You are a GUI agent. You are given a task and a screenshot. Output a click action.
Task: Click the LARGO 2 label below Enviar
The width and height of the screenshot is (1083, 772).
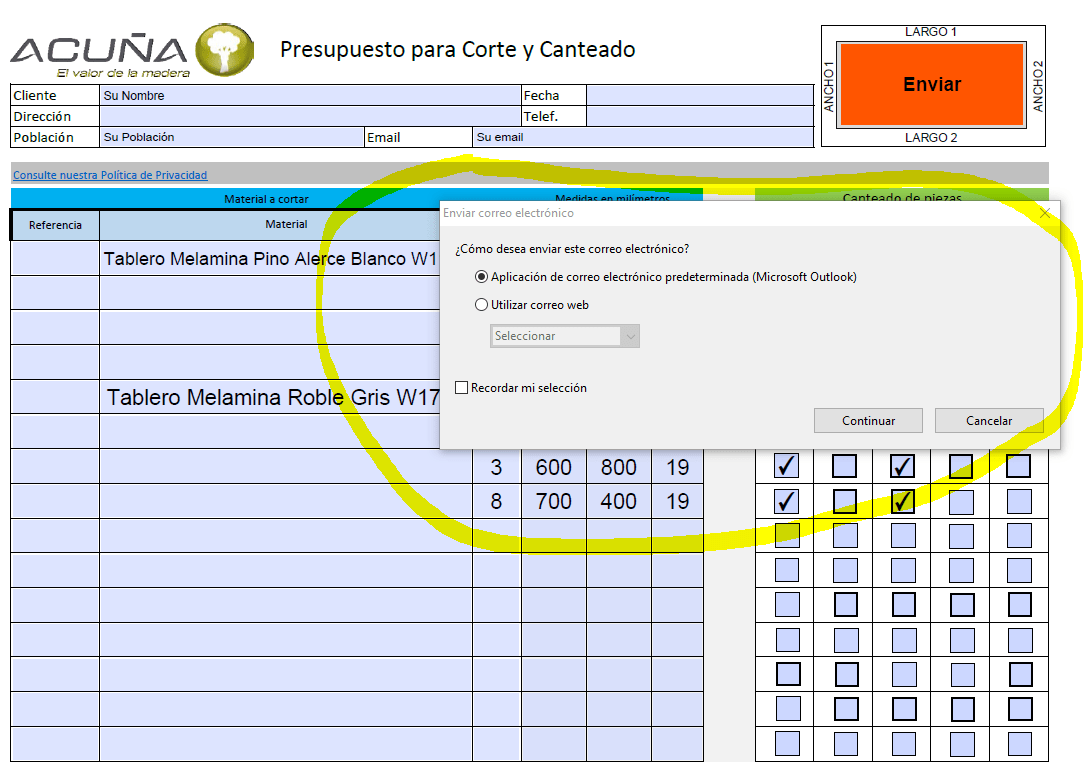point(930,137)
